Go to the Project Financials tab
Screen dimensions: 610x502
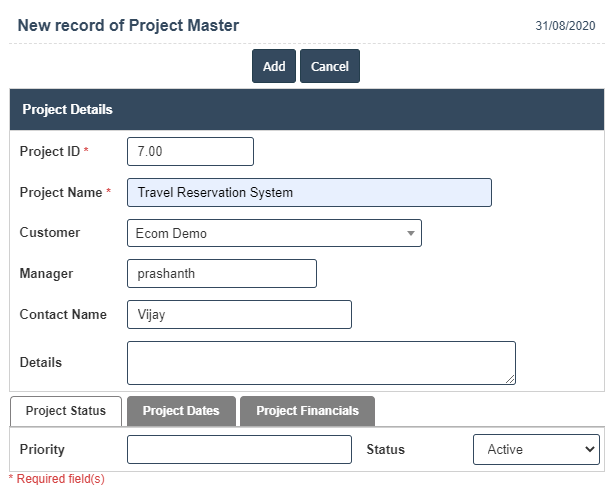click(x=307, y=411)
